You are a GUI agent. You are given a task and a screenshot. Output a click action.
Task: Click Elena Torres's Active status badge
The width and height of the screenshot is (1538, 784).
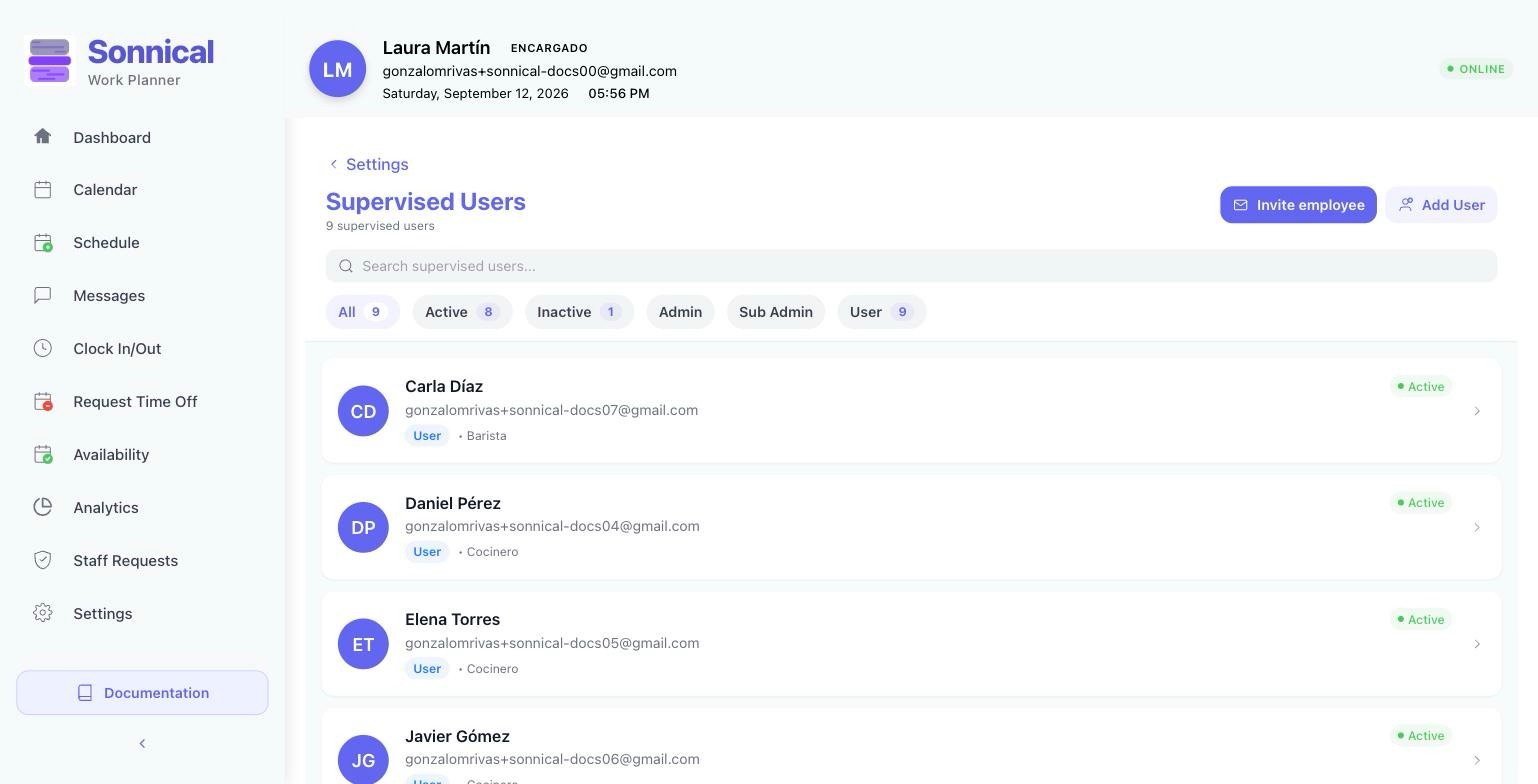coord(1421,619)
